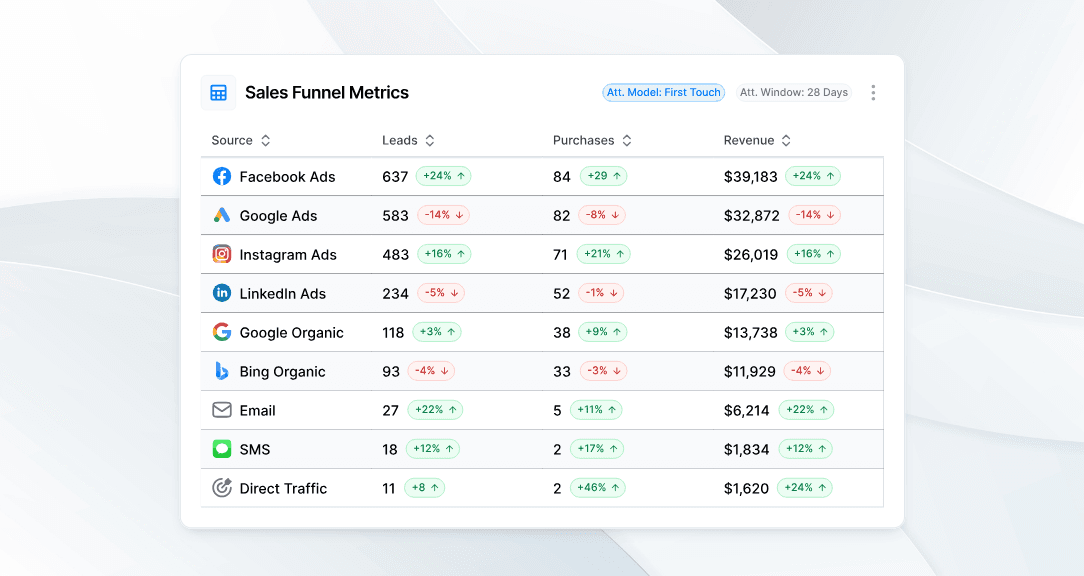Click Facebook Ads purchases +29 badge

tap(604, 176)
